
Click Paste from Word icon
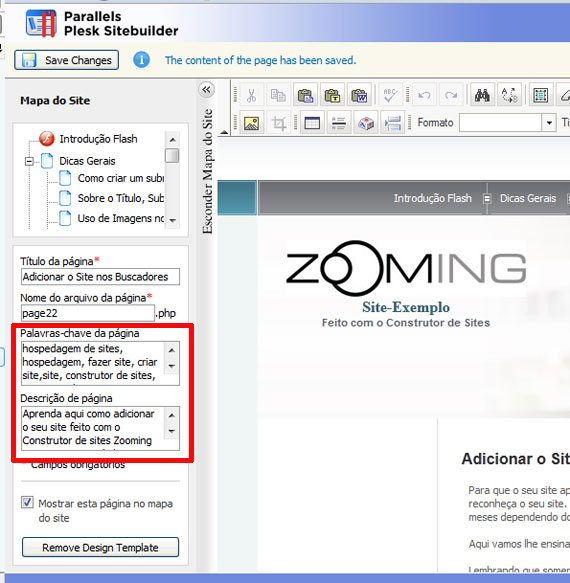(x=359, y=95)
